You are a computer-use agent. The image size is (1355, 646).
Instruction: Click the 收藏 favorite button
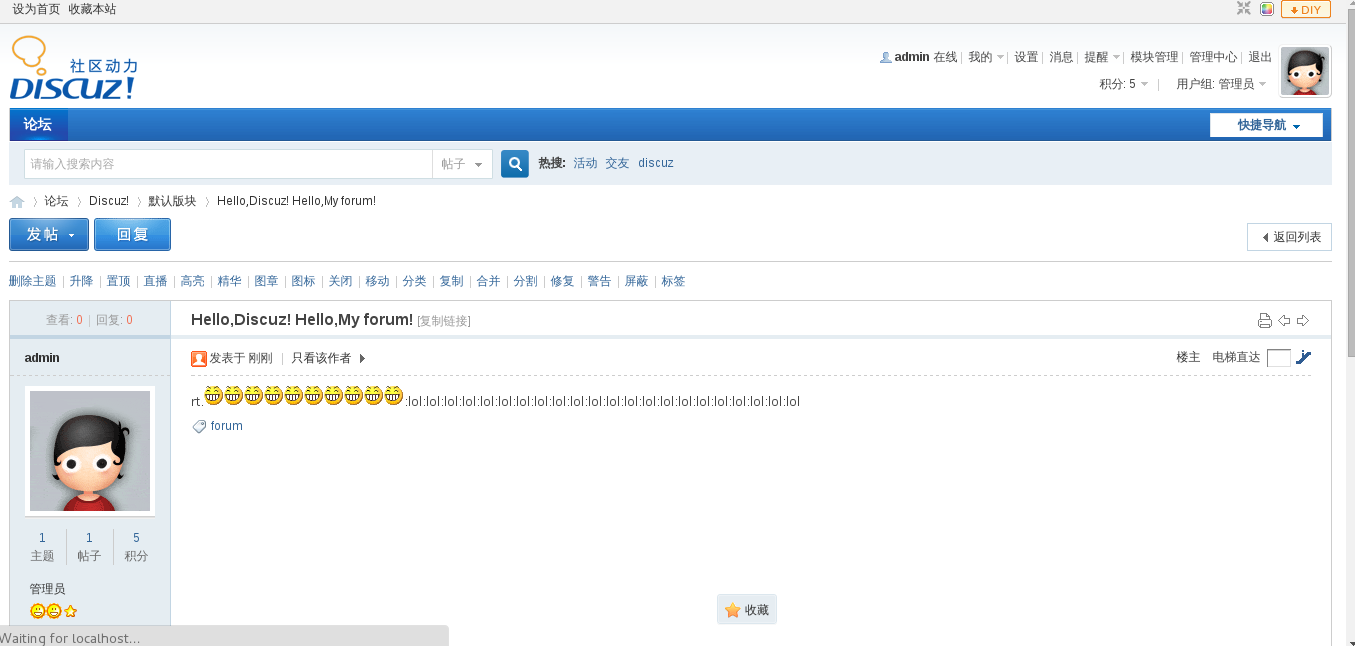747,610
